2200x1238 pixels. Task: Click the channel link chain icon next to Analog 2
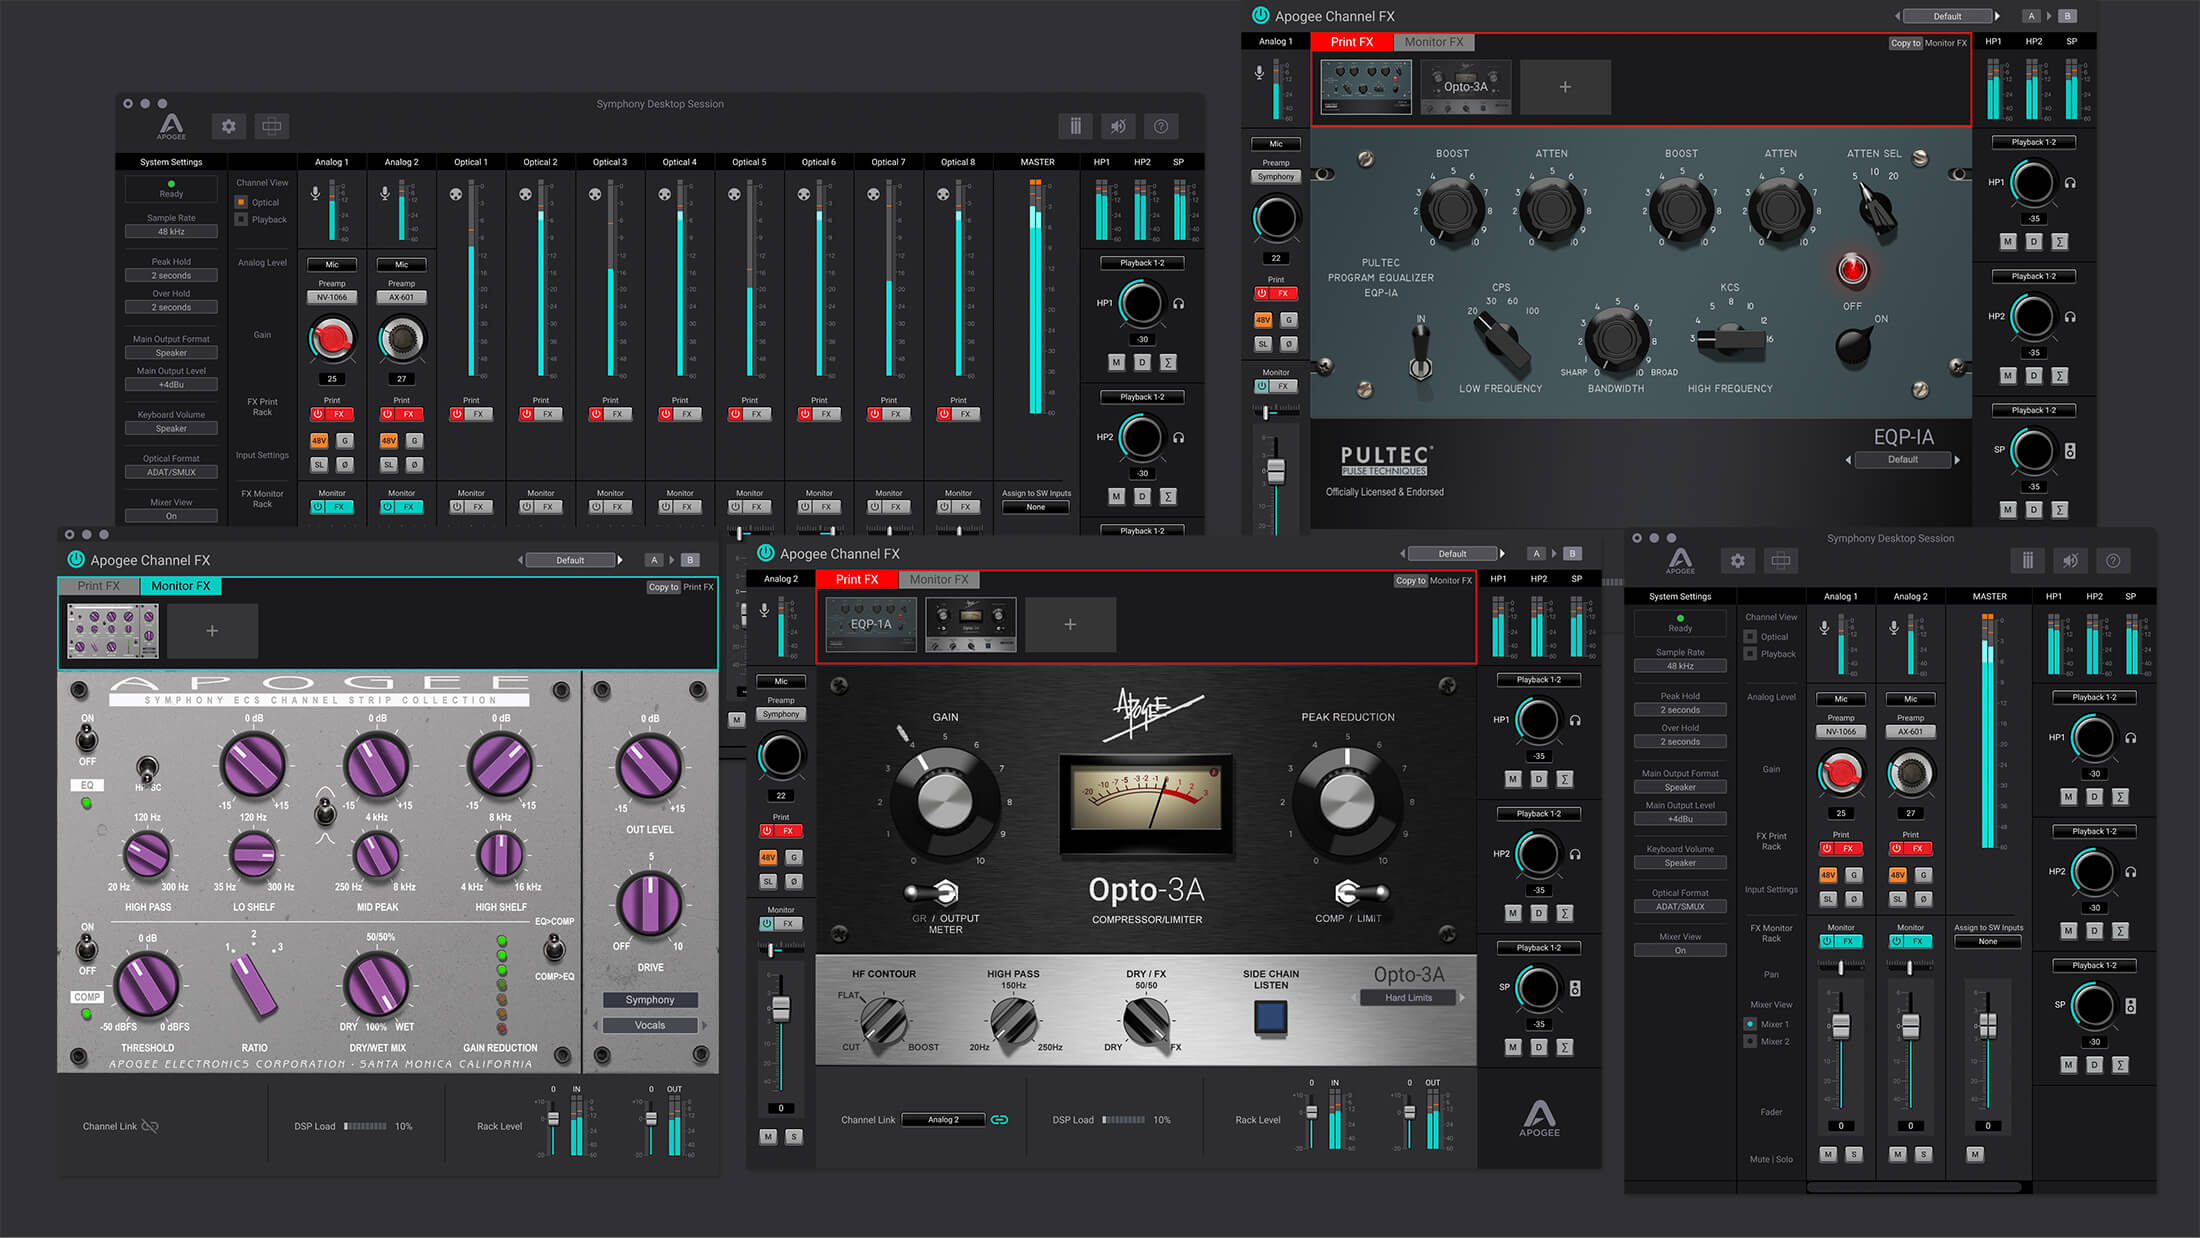point(1003,1119)
